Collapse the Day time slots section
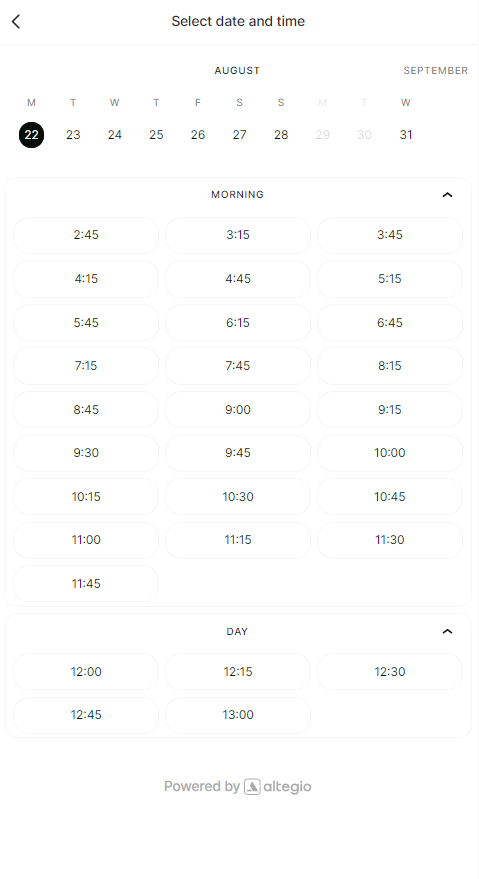The height and width of the screenshot is (879, 479). click(x=447, y=631)
